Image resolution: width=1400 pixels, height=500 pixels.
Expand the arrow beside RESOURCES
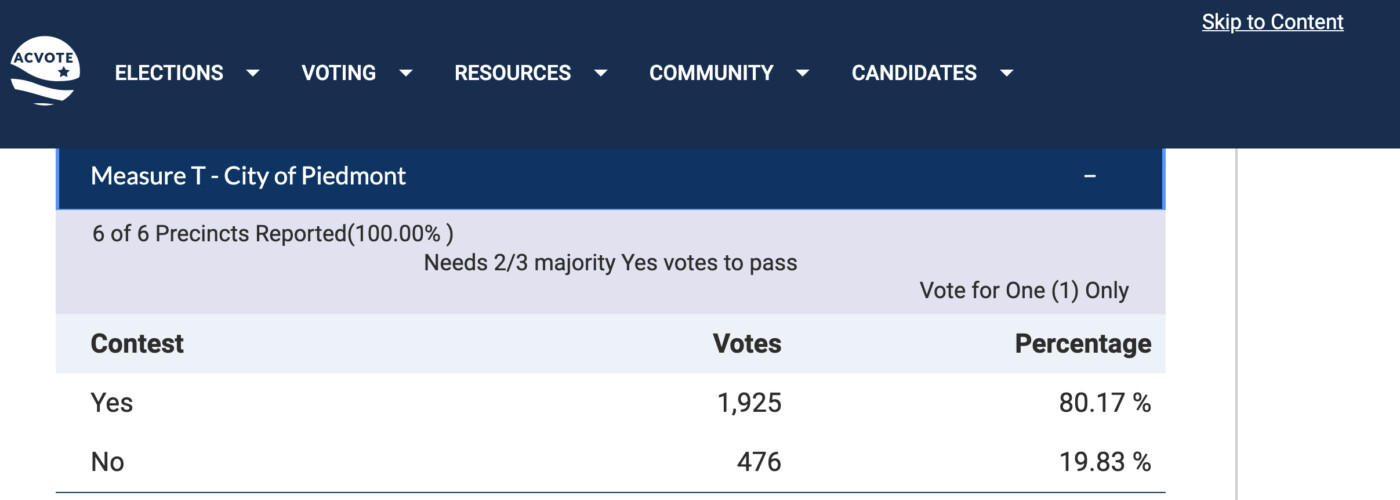[x=600, y=73]
